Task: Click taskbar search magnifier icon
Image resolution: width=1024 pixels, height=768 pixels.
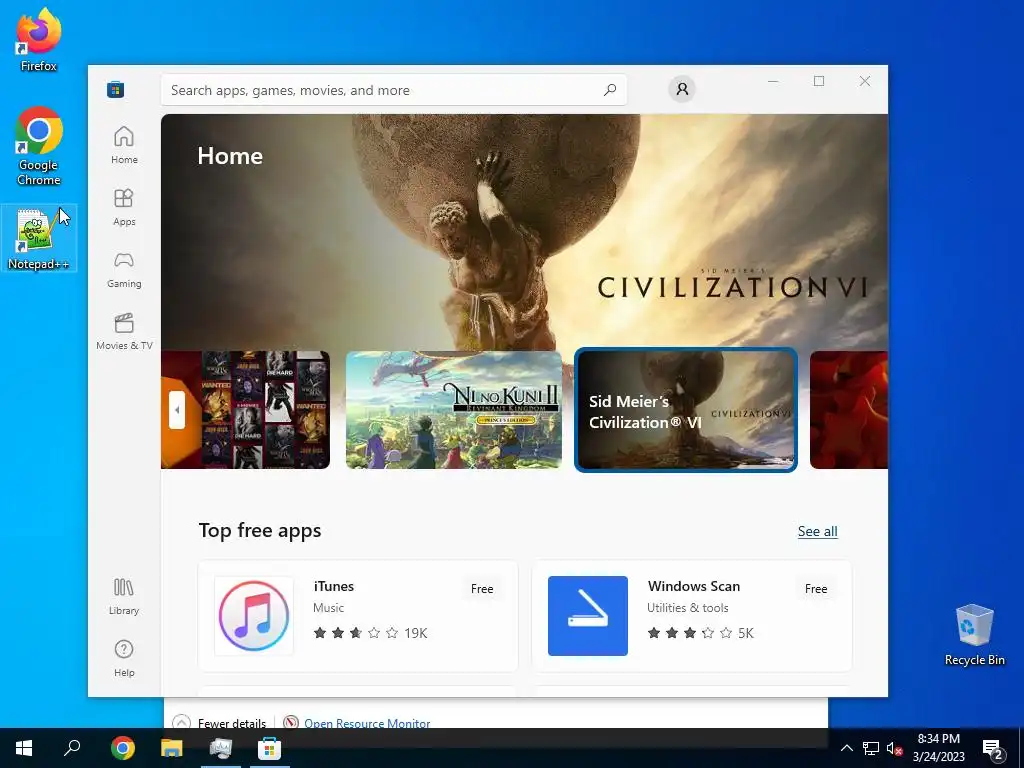Action: (x=72, y=748)
